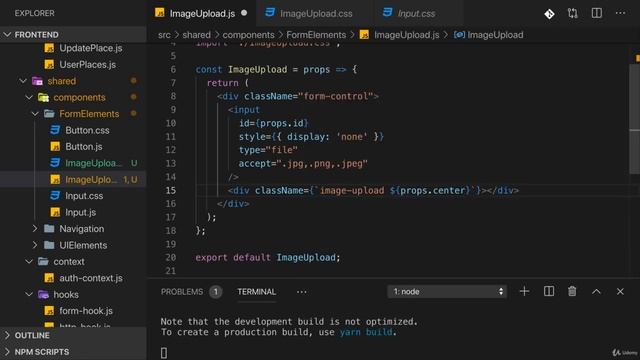This screenshot has height=360, width=640.
Task: Expand the Navigation folder chevron
Action: [x=35, y=229]
